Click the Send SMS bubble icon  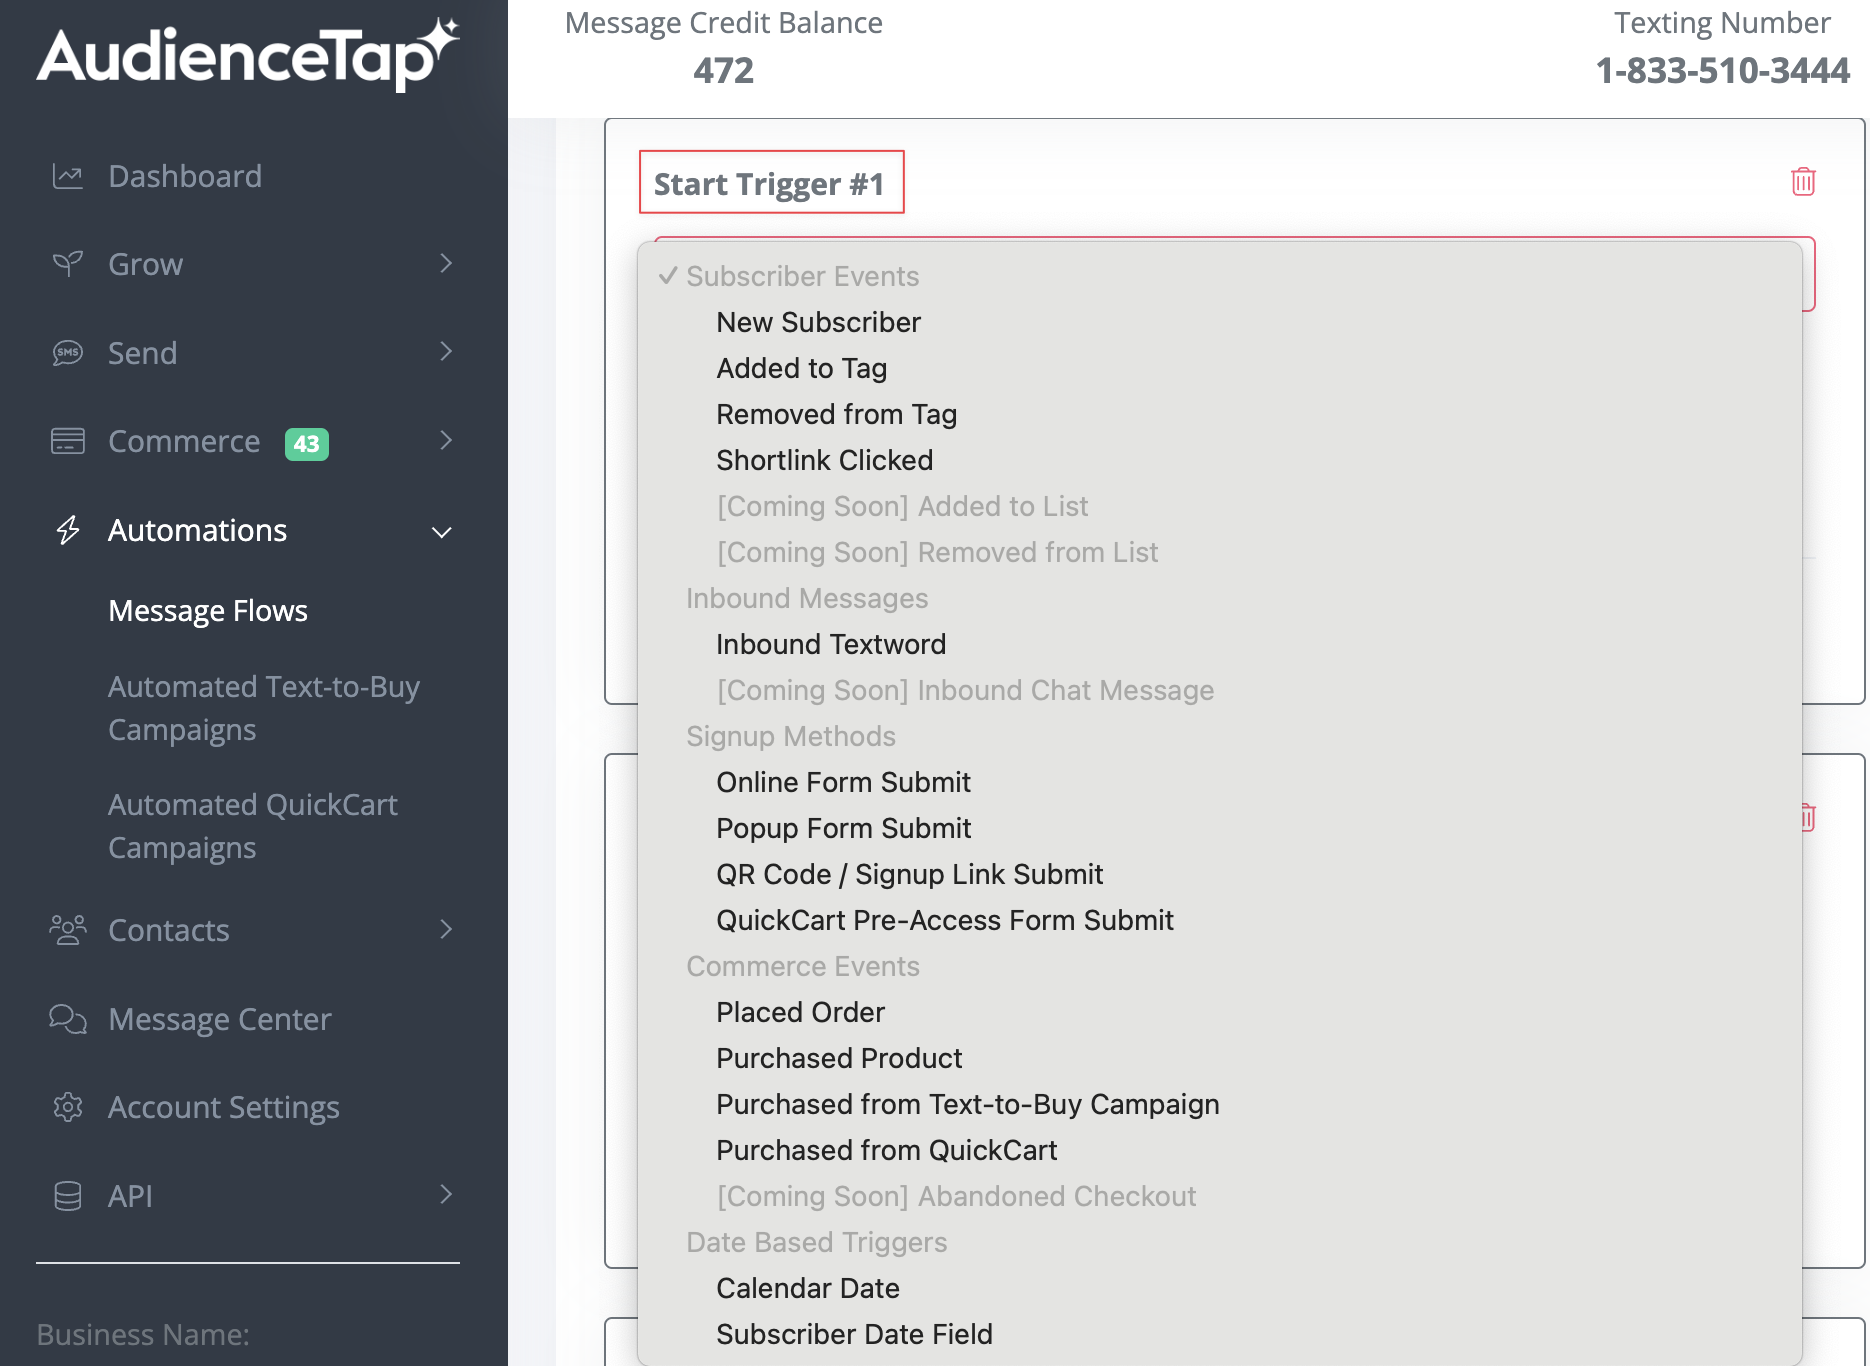click(x=67, y=352)
